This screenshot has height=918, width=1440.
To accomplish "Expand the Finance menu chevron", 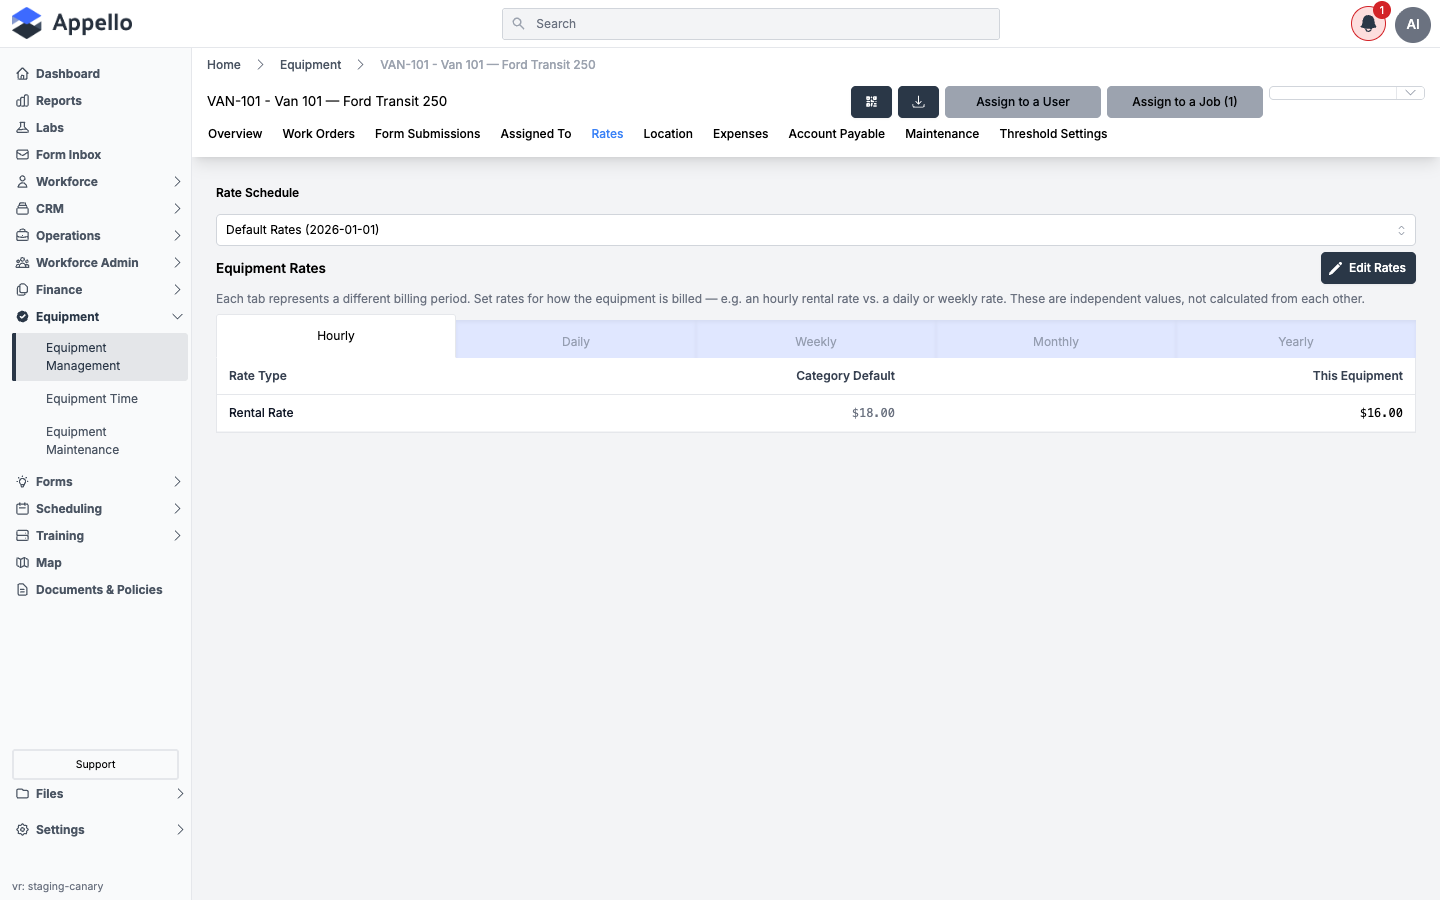I will pos(177,290).
